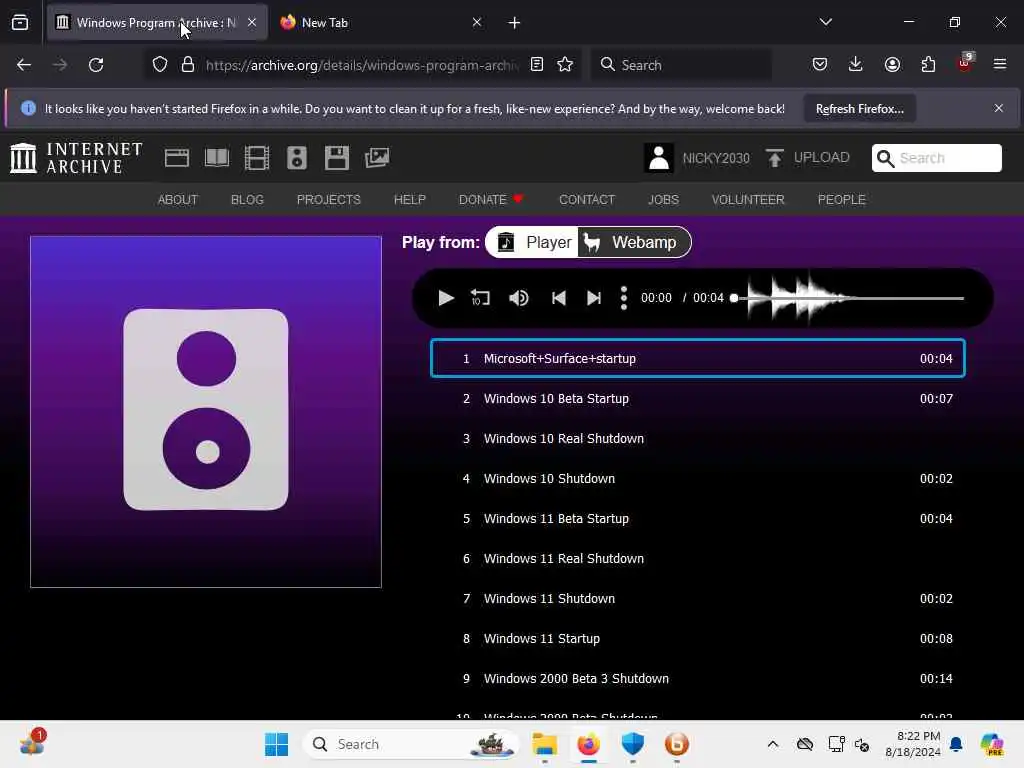Open the JOBS link
1024x768 pixels.
click(x=663, y=200)
